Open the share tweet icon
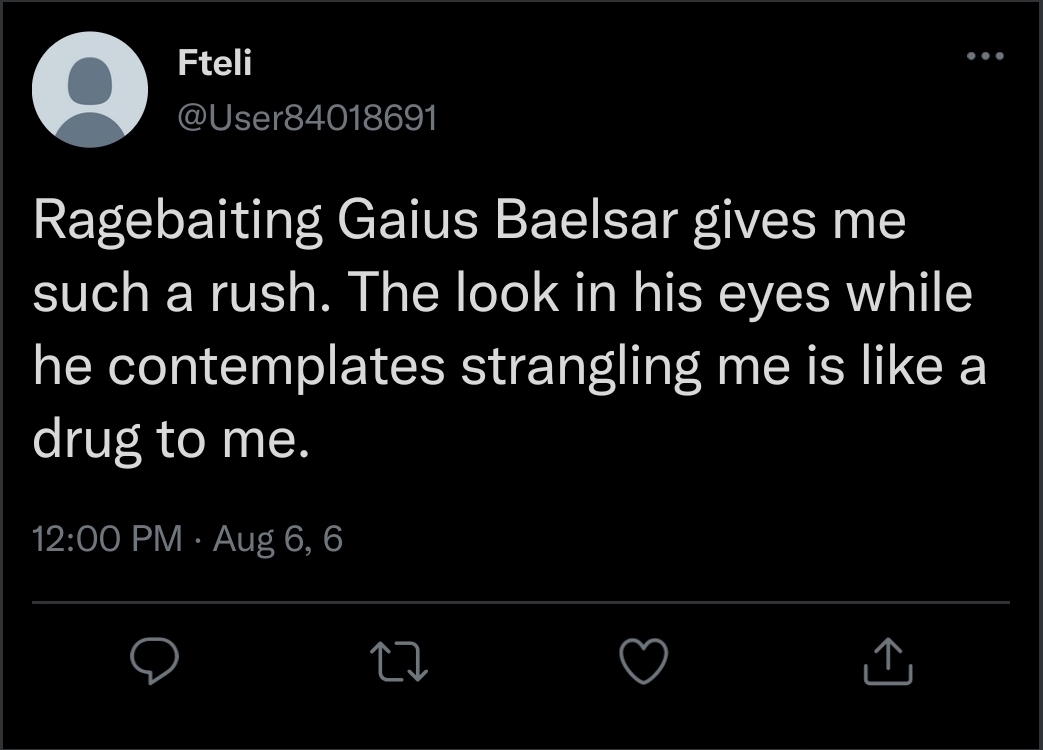Viewport: 1043px width, 750px height. tap(888, 661)
